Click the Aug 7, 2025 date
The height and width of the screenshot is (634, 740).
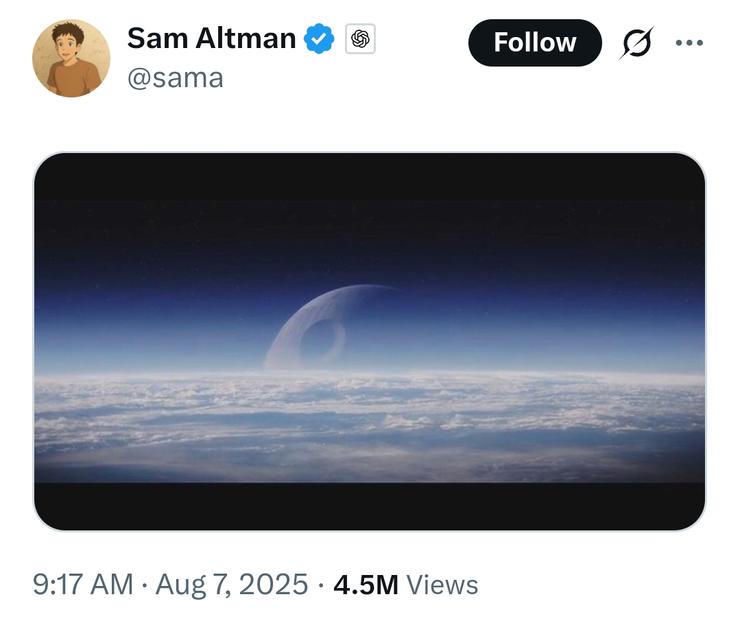[x=232, y=585]
